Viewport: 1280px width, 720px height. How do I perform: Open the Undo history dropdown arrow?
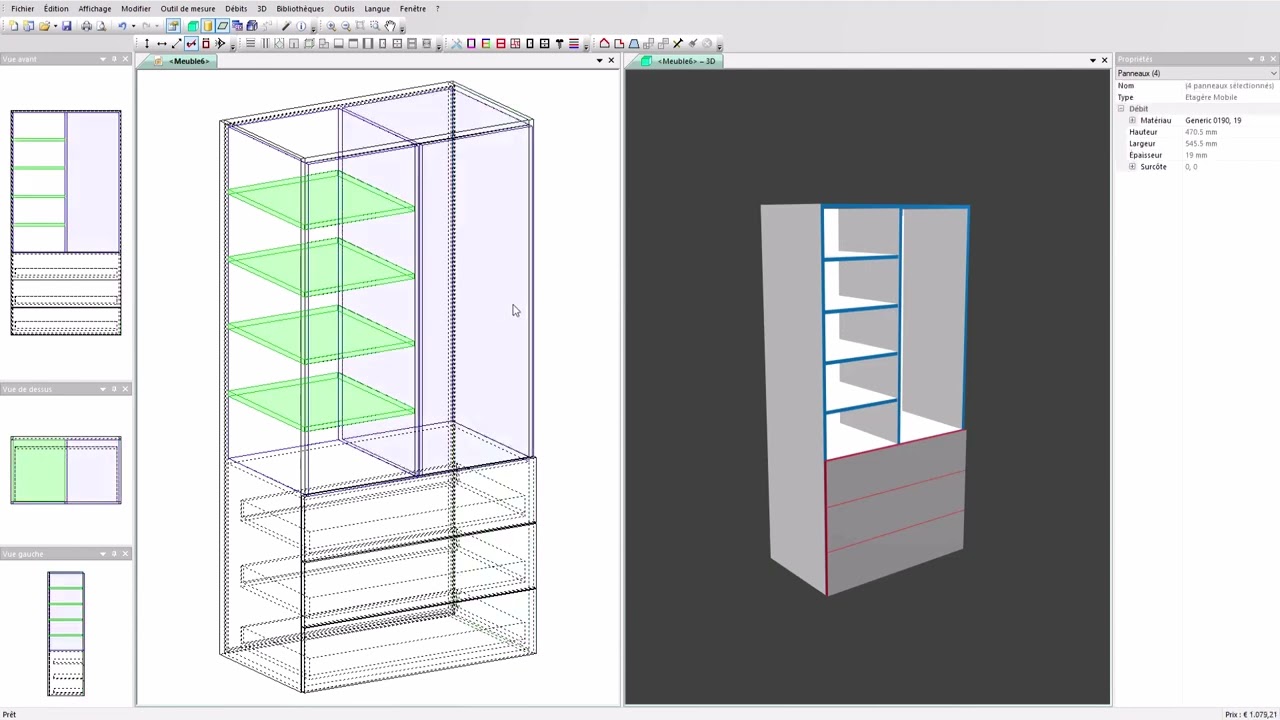[133, 26]
